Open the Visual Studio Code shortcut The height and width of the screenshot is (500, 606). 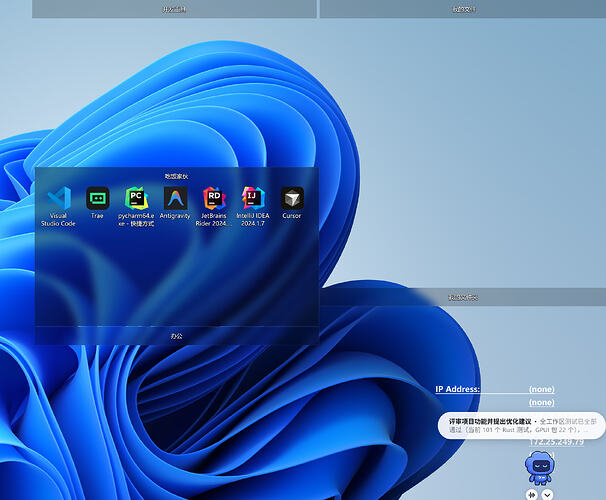click(x=58, y=206)
